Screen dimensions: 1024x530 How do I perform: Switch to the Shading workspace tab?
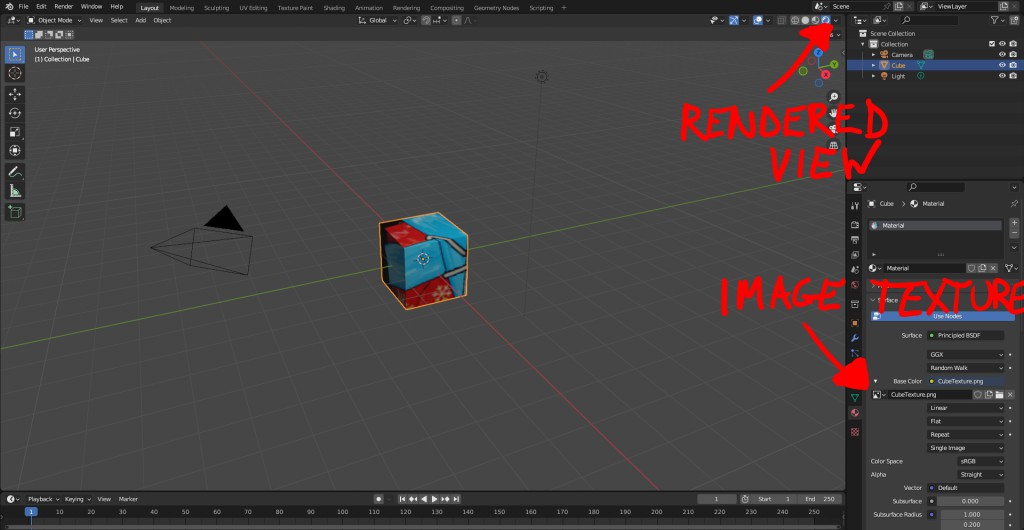click(x=334, y=7)
